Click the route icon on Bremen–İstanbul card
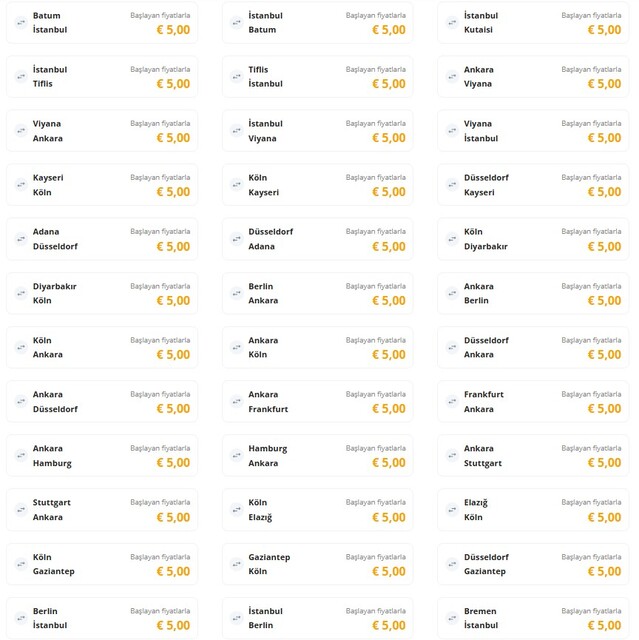 coord(450,616)
